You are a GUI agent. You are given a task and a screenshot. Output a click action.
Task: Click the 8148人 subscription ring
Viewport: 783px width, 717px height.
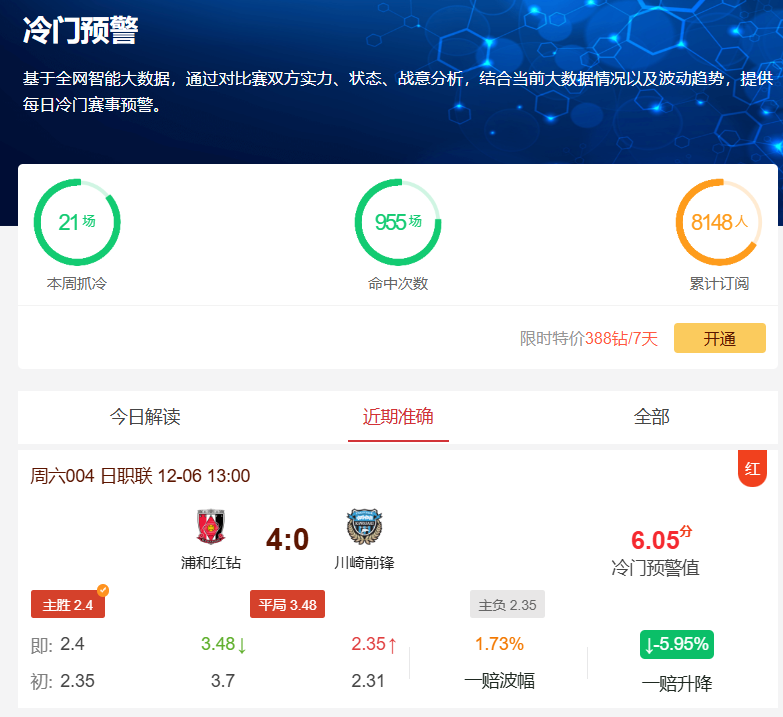point(719,222)
